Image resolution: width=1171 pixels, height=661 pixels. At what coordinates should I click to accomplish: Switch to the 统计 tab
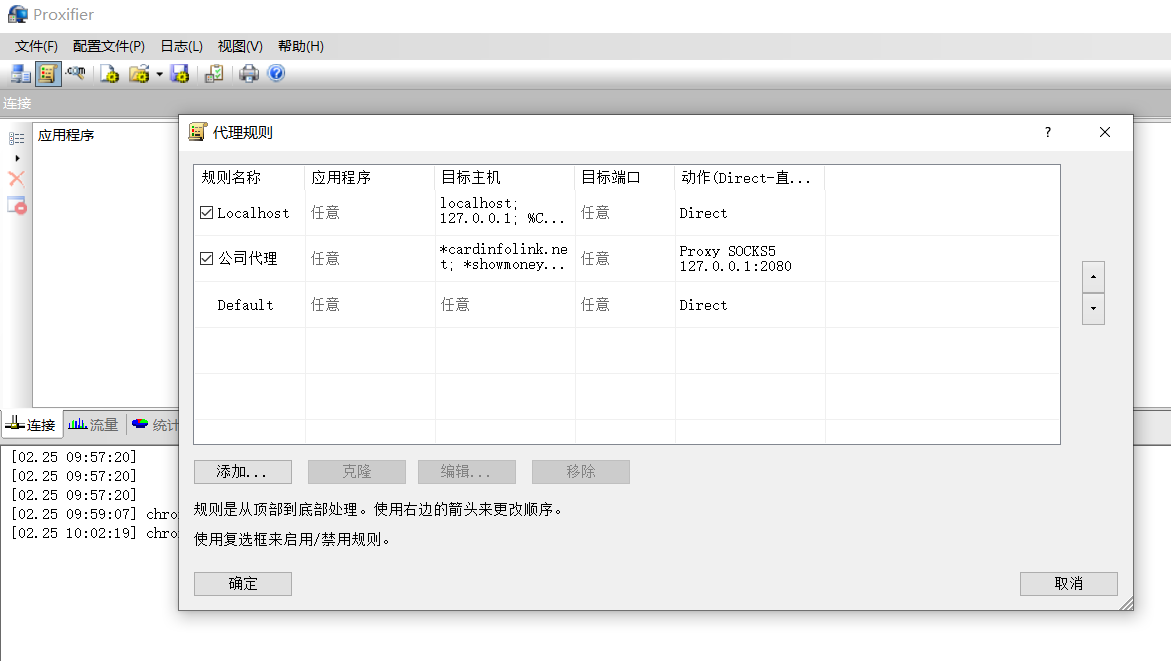coord(155,425)
